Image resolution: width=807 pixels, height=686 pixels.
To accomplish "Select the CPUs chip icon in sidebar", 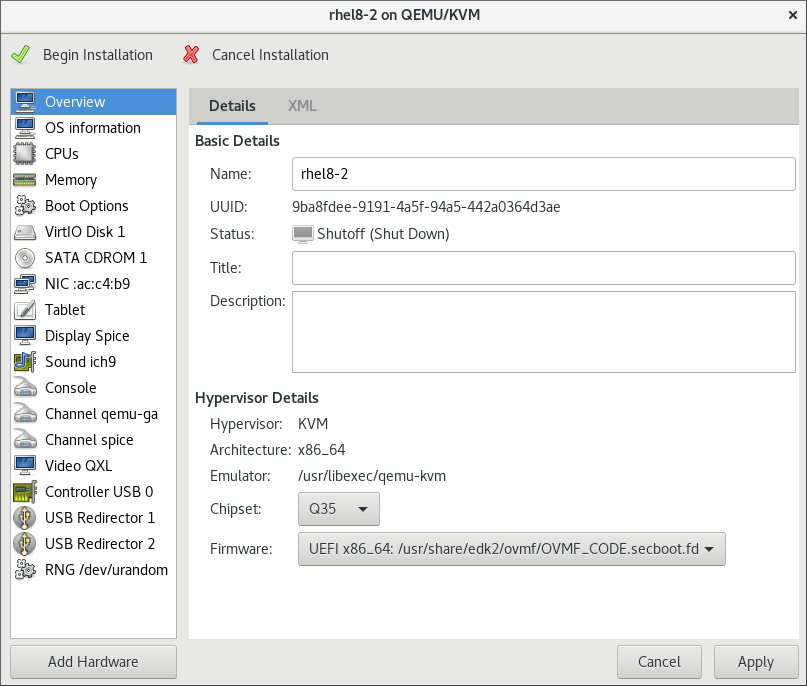I will 25,154.
